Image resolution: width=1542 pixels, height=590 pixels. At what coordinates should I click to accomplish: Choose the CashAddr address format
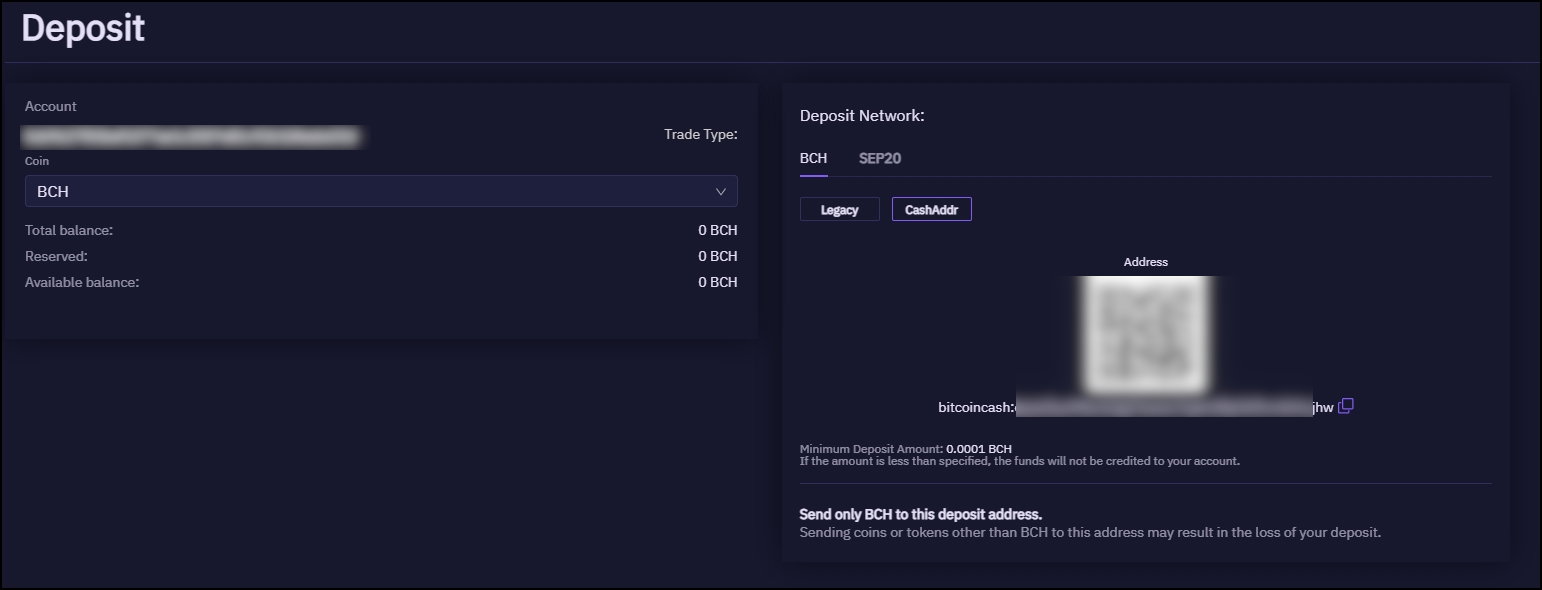[931, 209]
